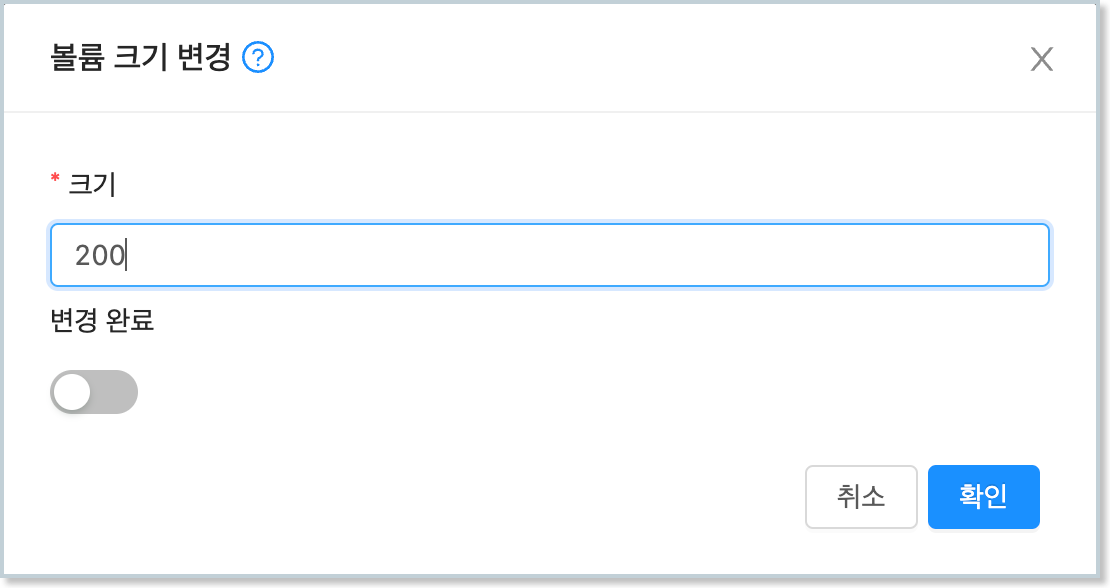Screen dimensions: 1110x588
Task: Confirm with the 확인 button
Action: point(983,496)
